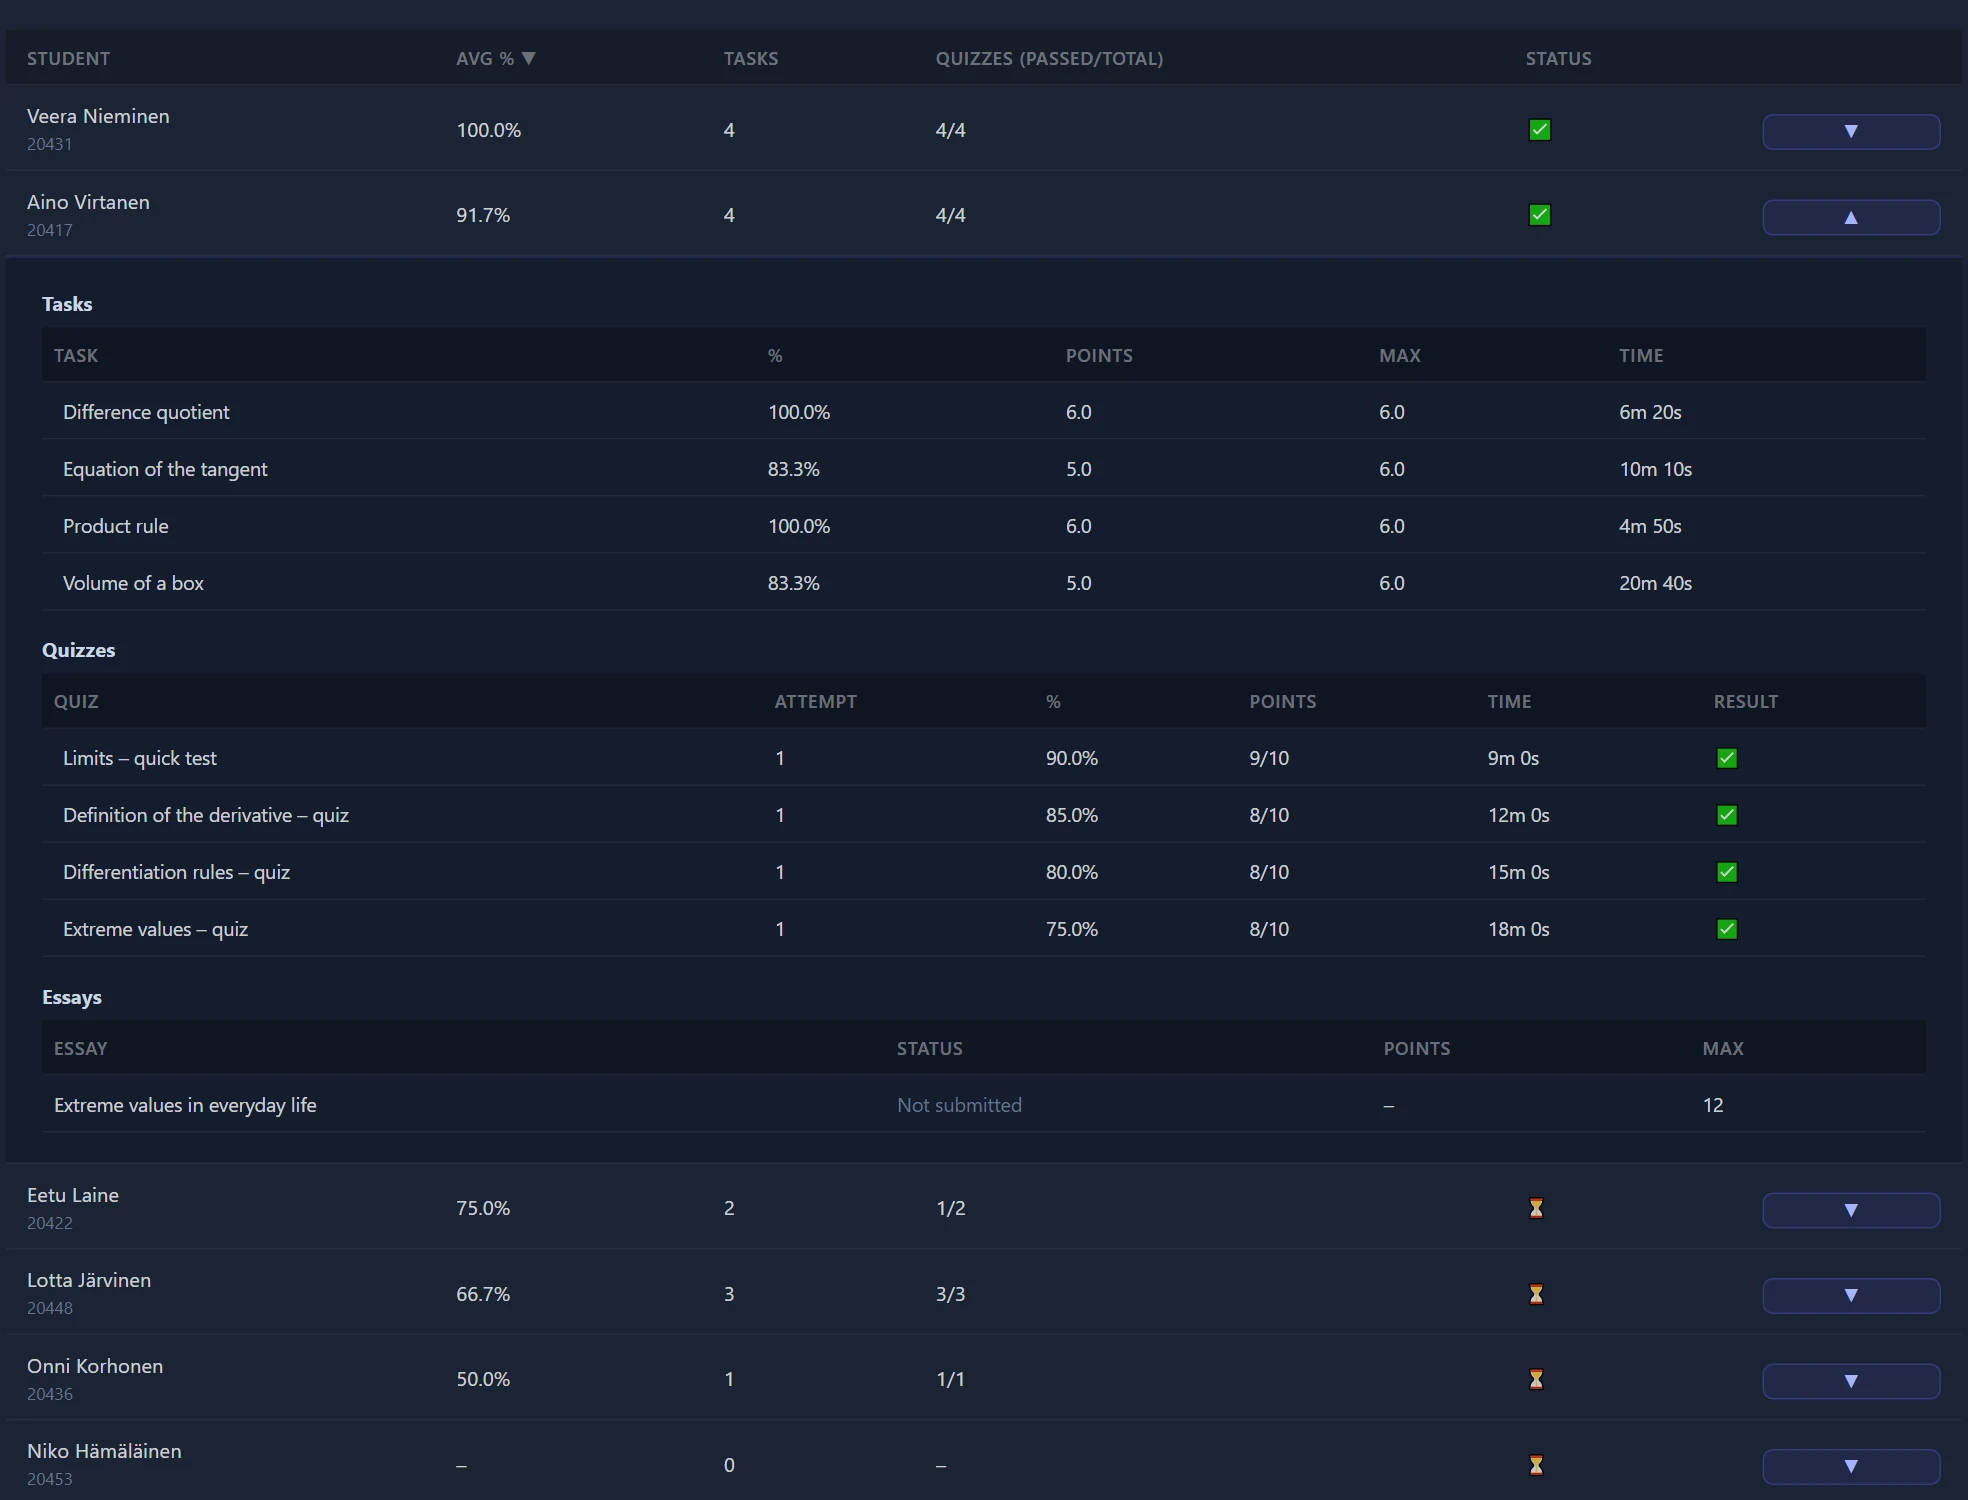Click student name Veera Nieminen
1968x1500 pixels.
coord(98,116)
